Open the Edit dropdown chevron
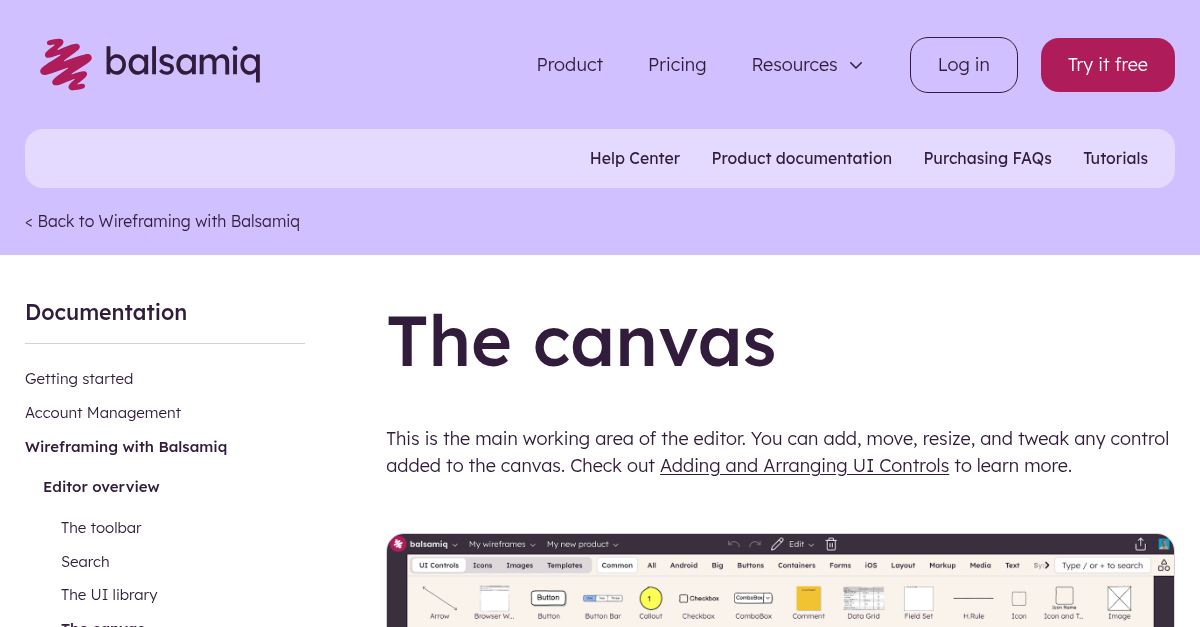The image size is (1200, 627). coord(813,545)
